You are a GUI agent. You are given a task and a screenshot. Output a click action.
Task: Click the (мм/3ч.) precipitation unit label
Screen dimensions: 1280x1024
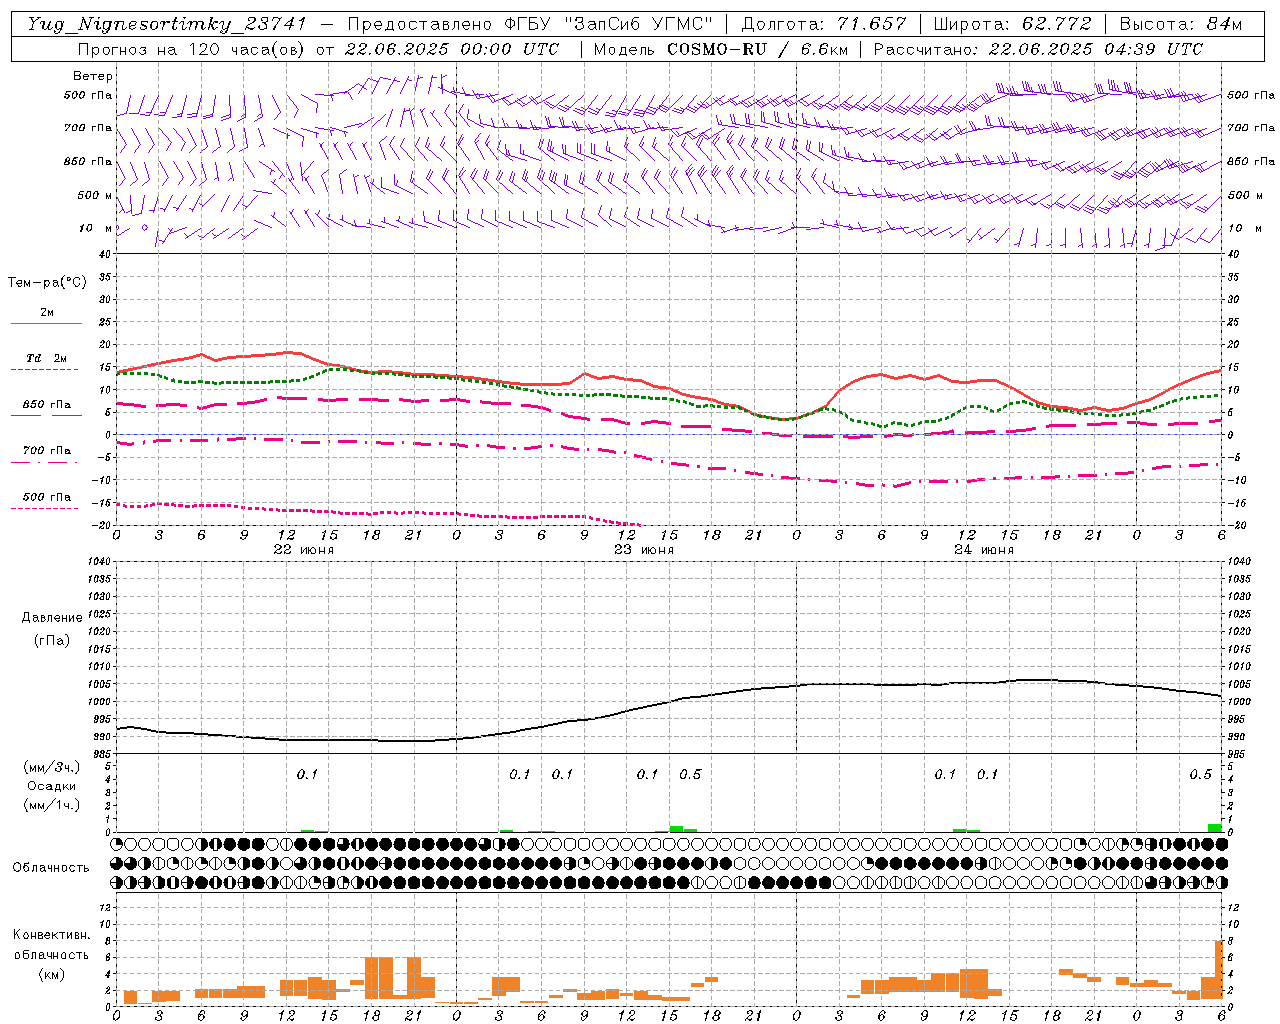point(52,767)
